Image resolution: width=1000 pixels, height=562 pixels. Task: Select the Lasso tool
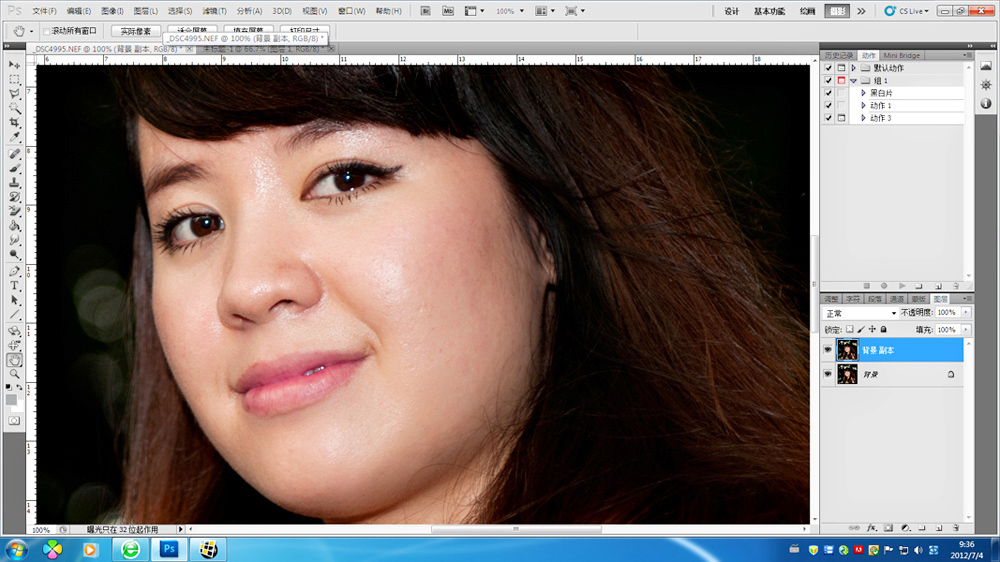15,93
